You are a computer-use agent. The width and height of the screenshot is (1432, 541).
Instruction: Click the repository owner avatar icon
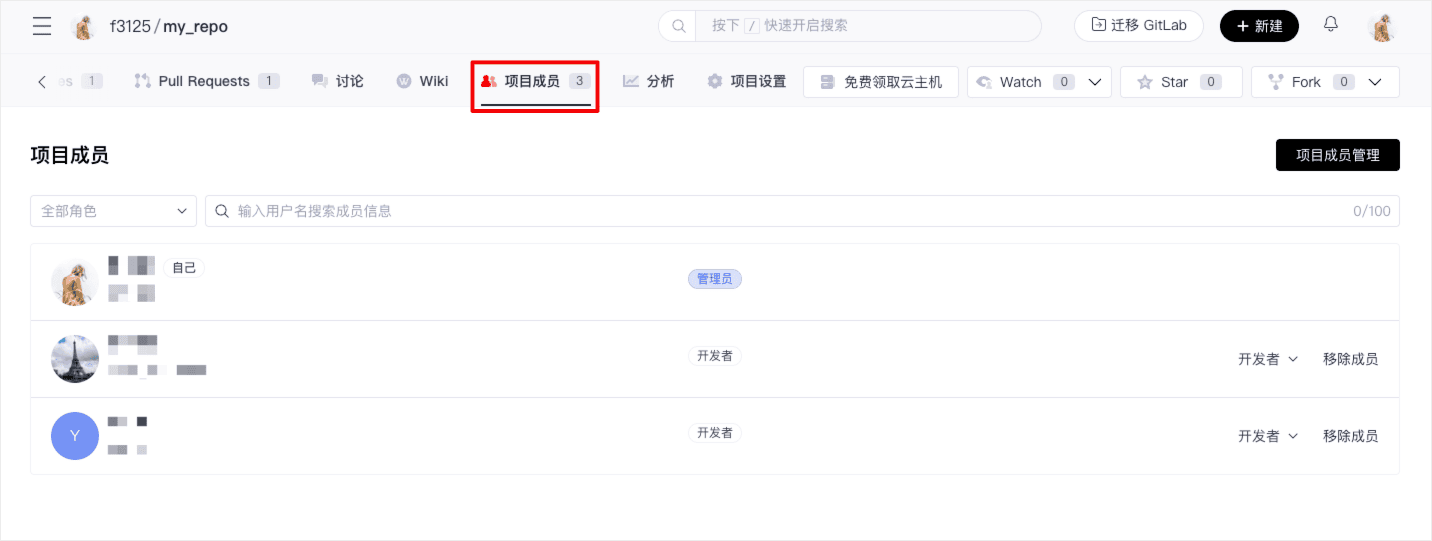85,27
